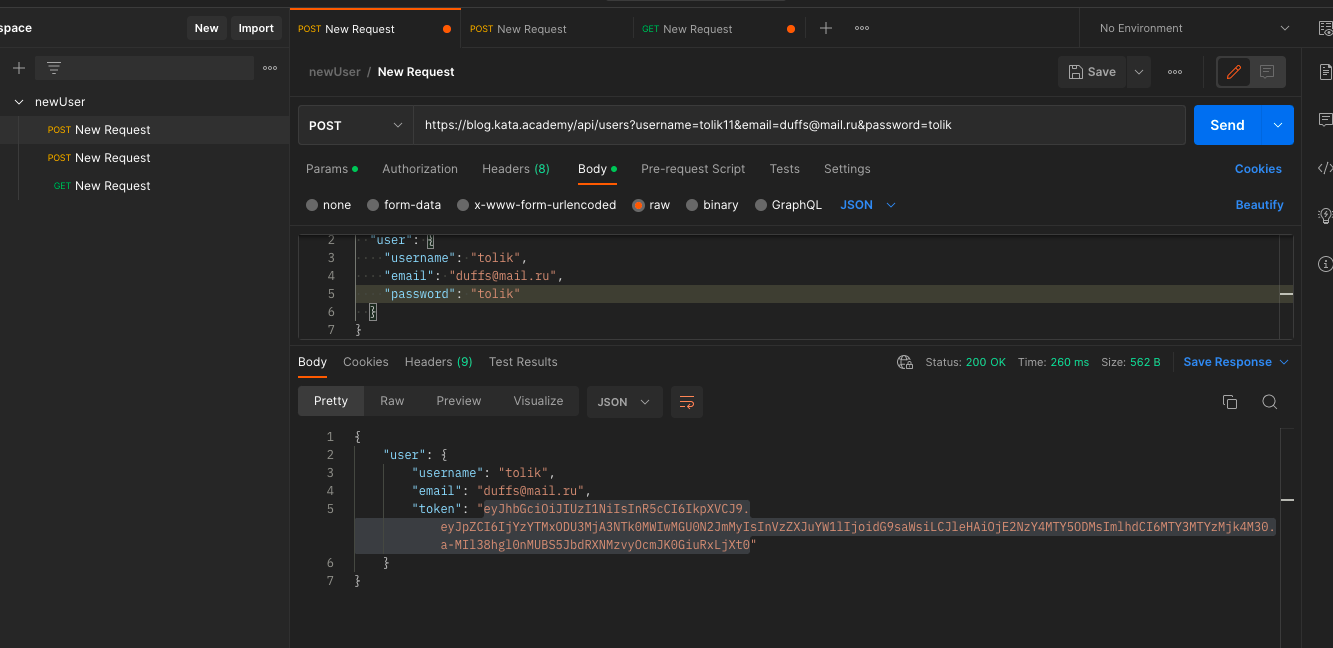Open the collection filter icon
This screenshot has width=1333, height=648.
53,67
